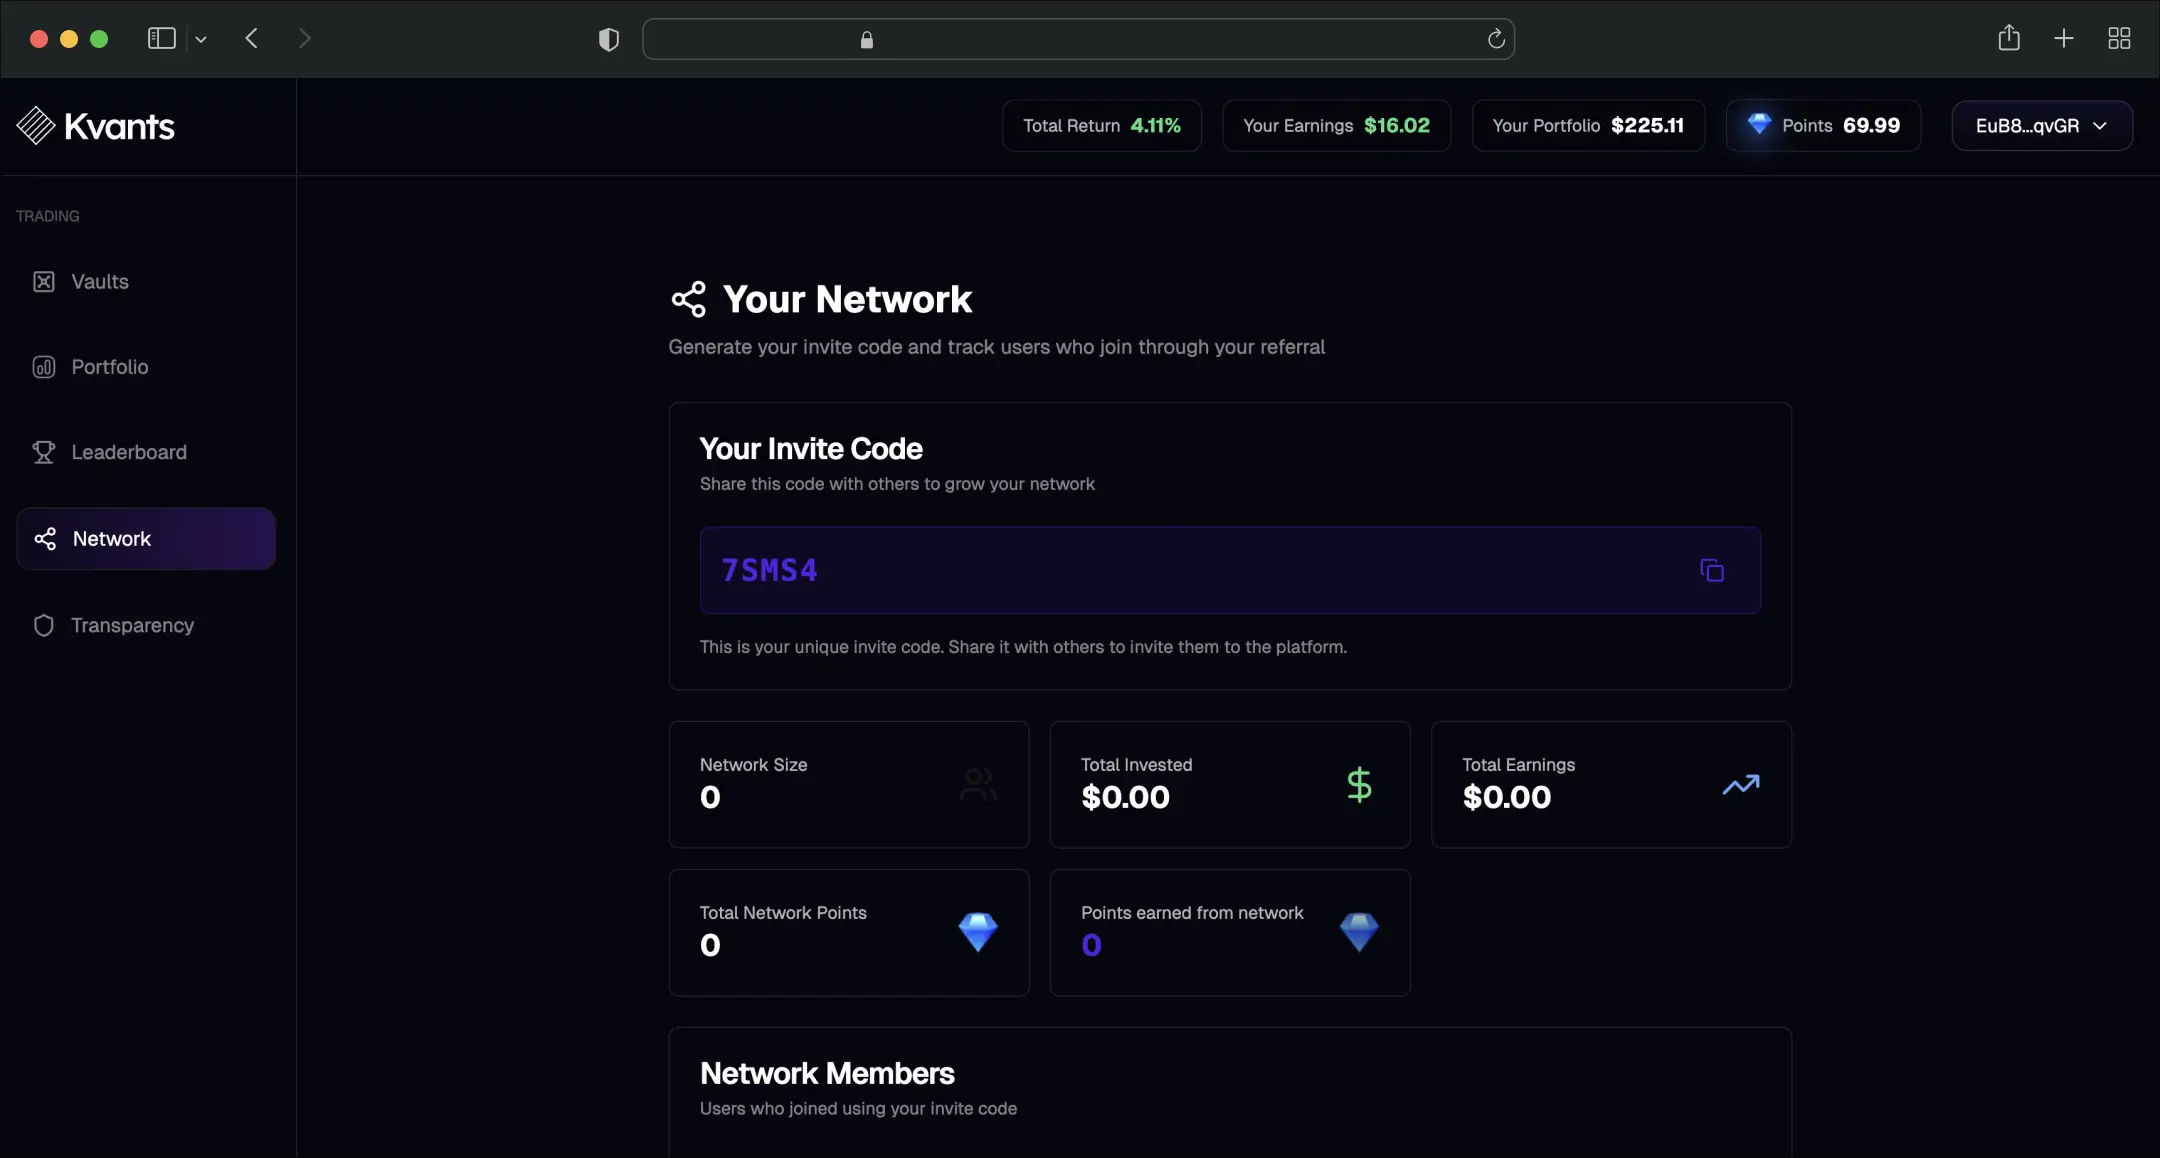Show the tab overview grid

click(2119, 39)
